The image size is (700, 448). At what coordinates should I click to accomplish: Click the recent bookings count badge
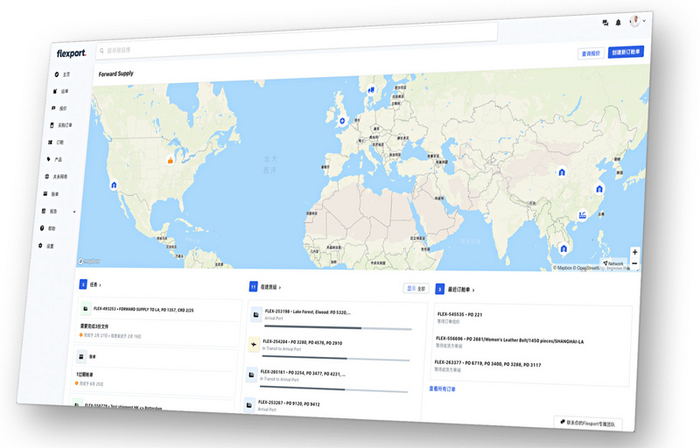440,289
